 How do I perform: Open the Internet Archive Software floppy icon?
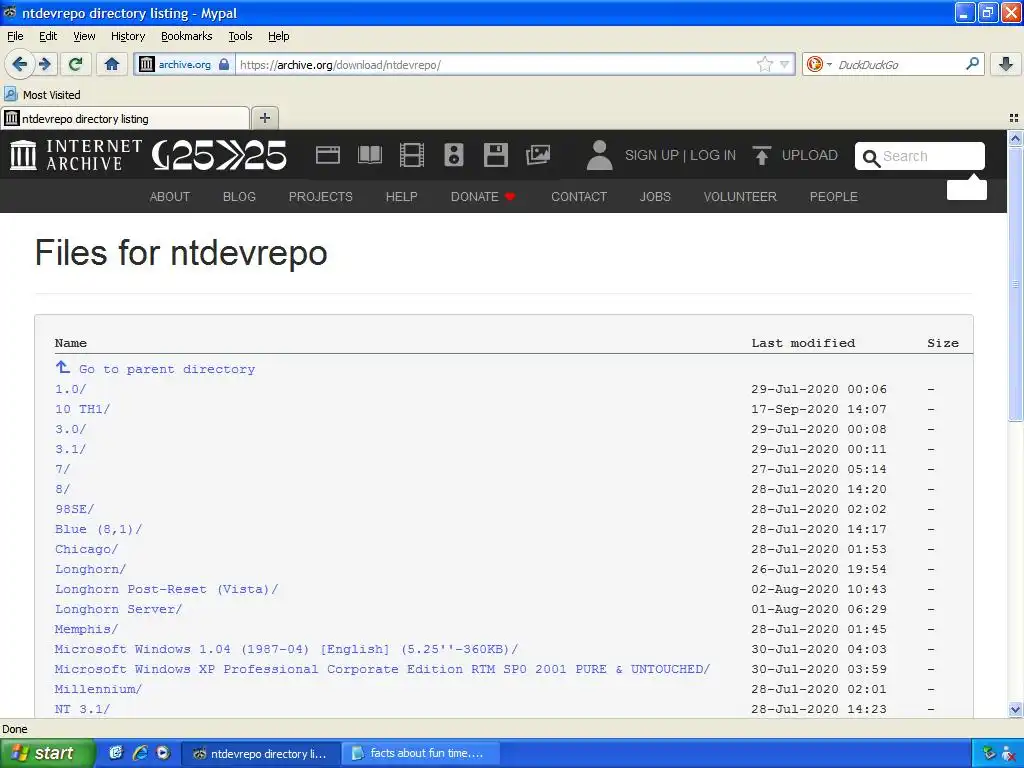pyautogui.click(x=496, y=155)
